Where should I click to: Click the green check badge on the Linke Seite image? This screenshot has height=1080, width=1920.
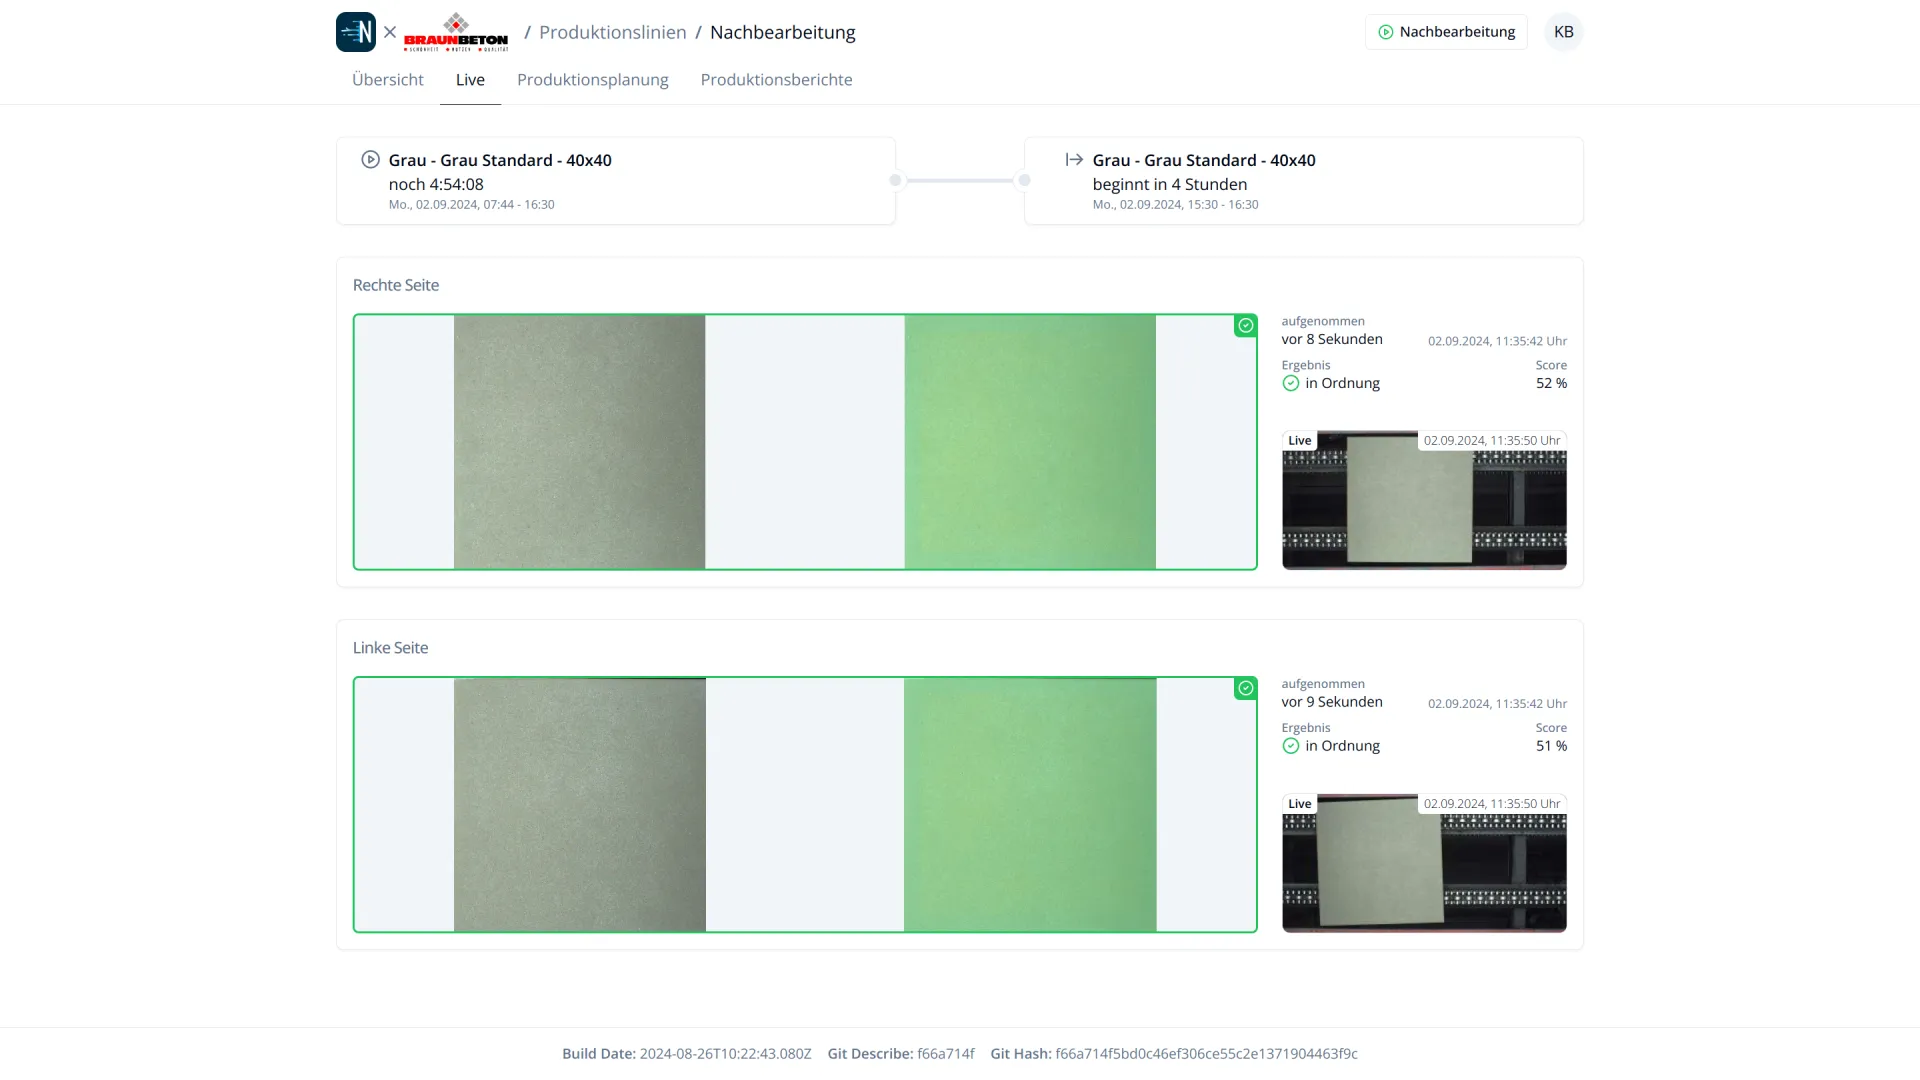[x=1245, y=688]
